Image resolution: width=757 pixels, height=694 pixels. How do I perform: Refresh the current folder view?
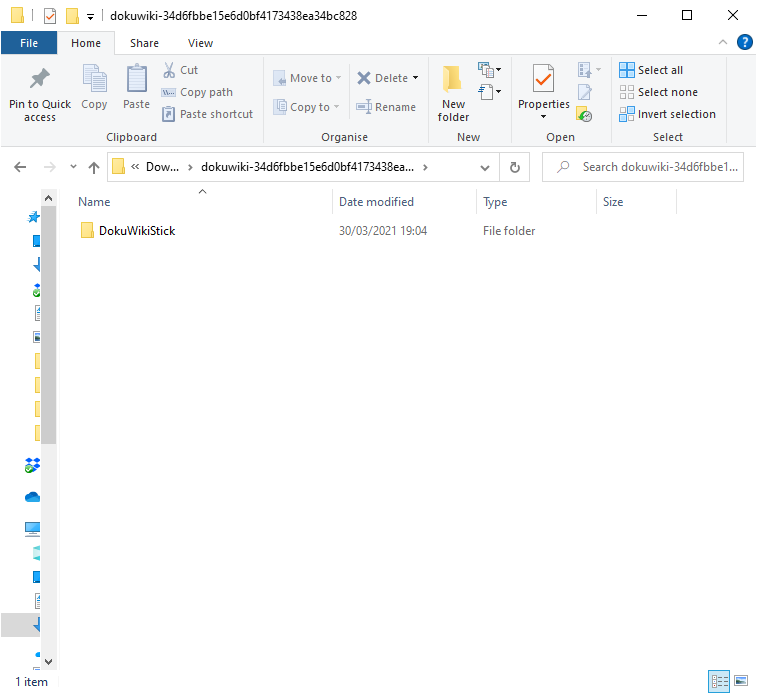click(x=515, y=167)
